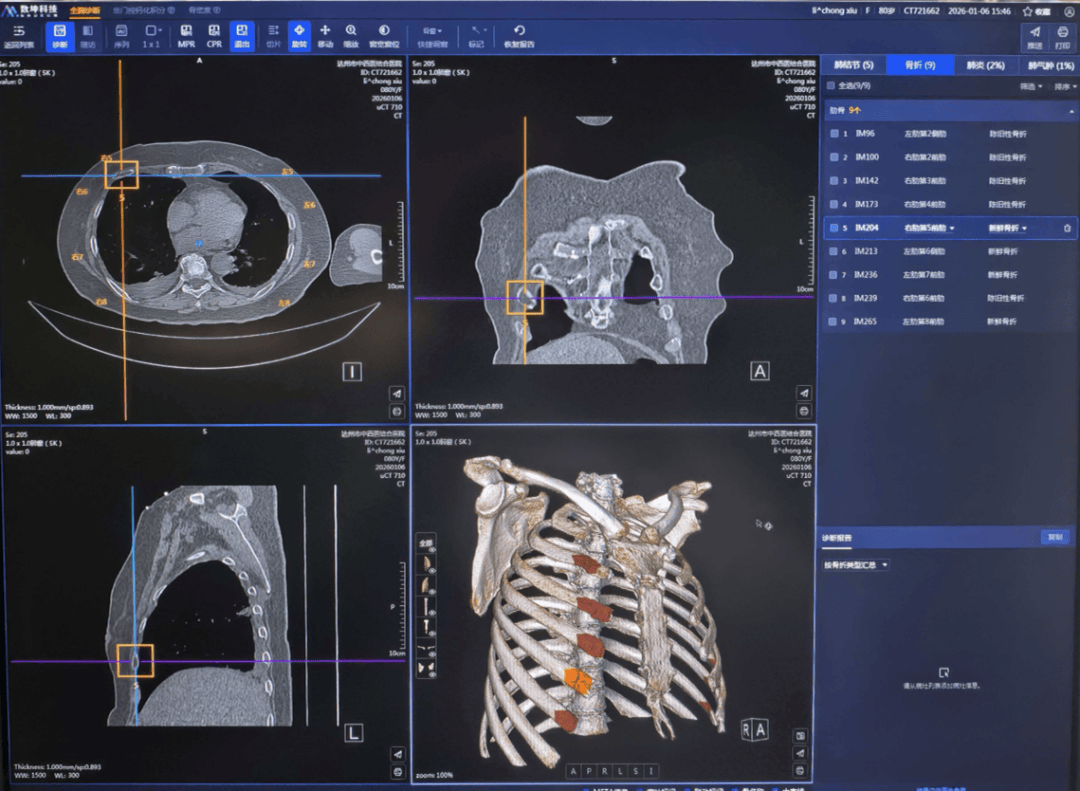
Task: Check the box for row 4 IM173
Action: click(x=834, y=205)
